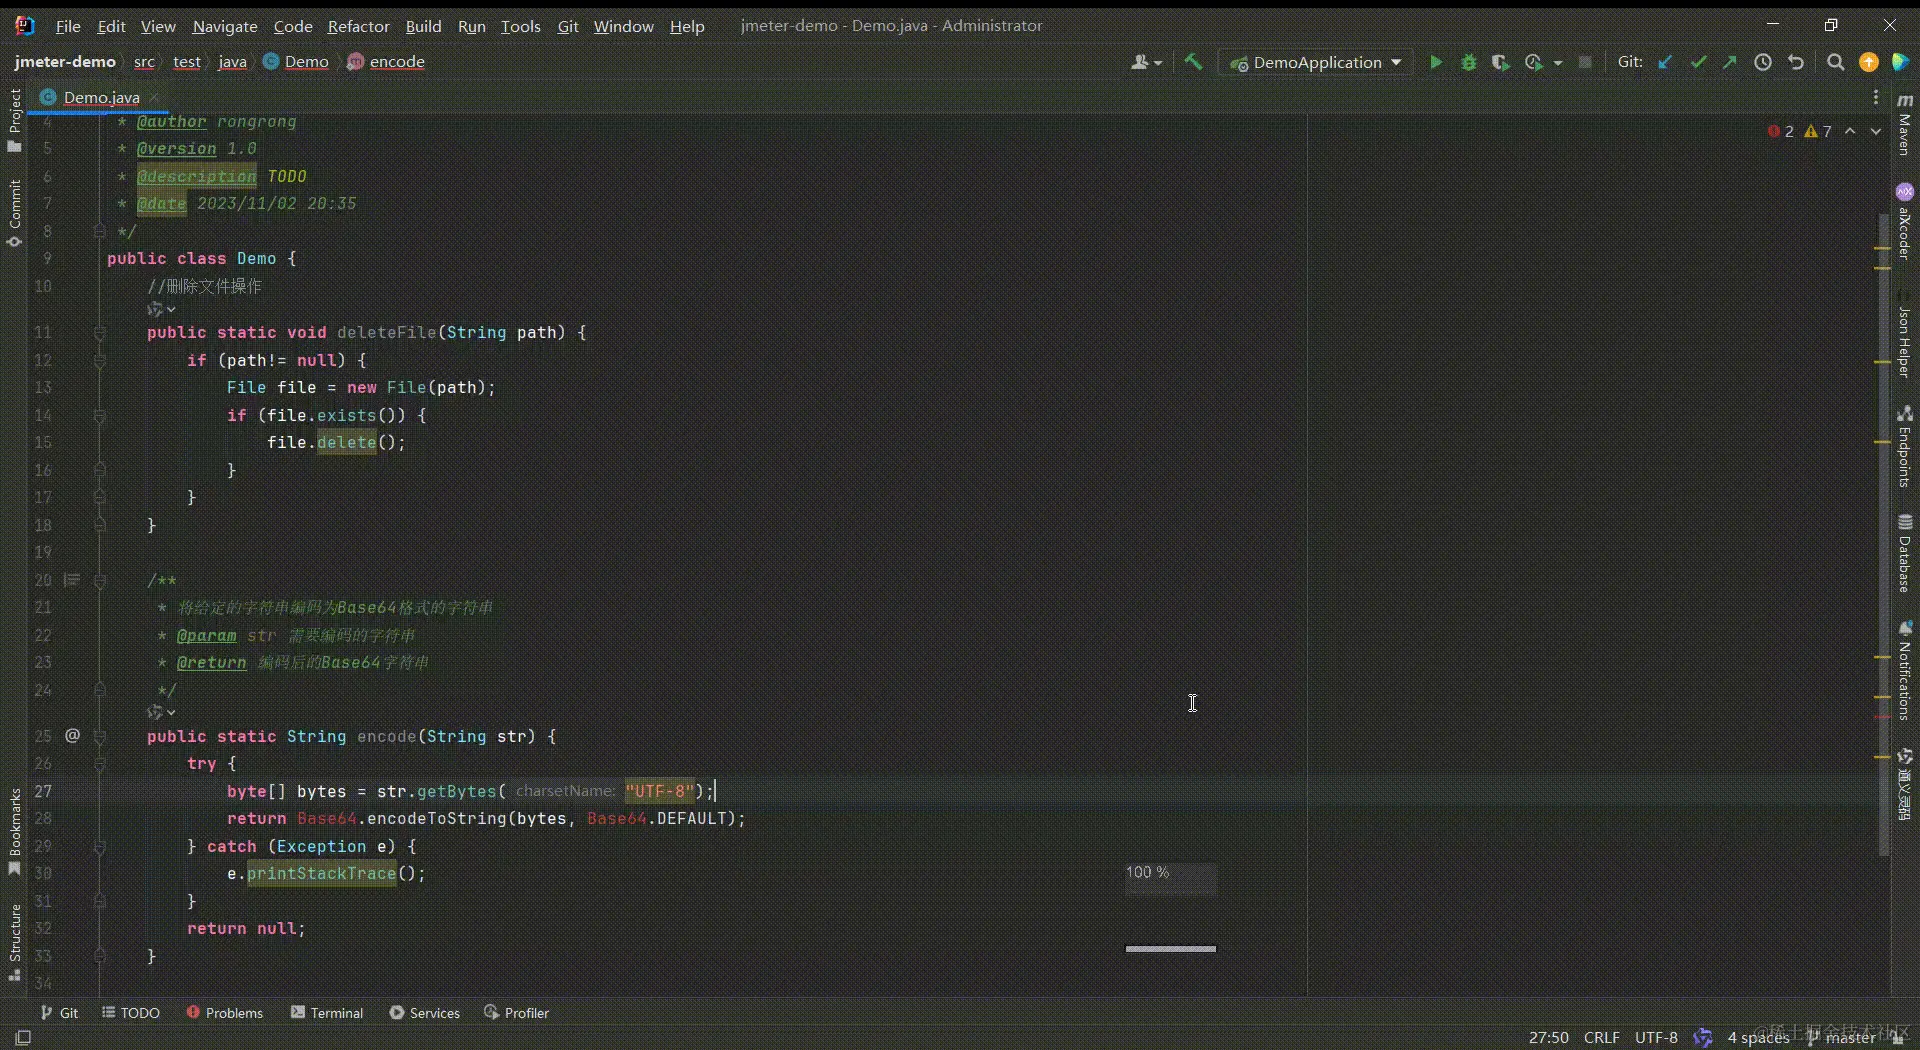This screenshot has width=1920, height=1050.
Task: Click the Profile run icon
Action: 1533,62
